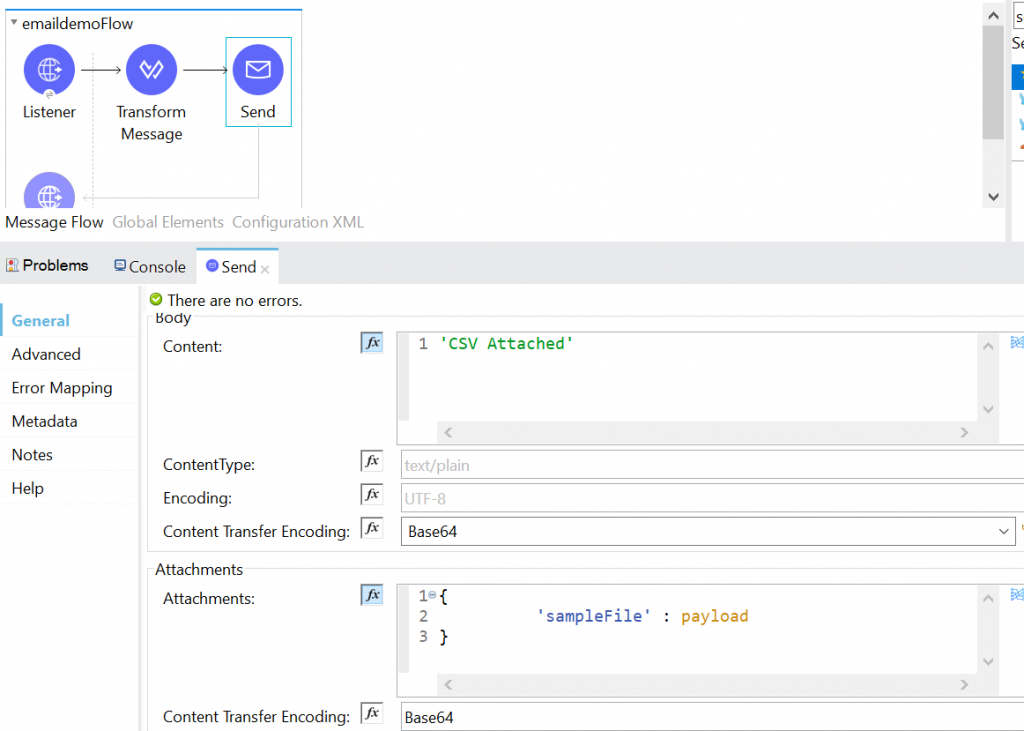This screenshot has height=731, width=1024.
Task: Click the fx icon next to Encoding
Action: [x=371, y=494]
